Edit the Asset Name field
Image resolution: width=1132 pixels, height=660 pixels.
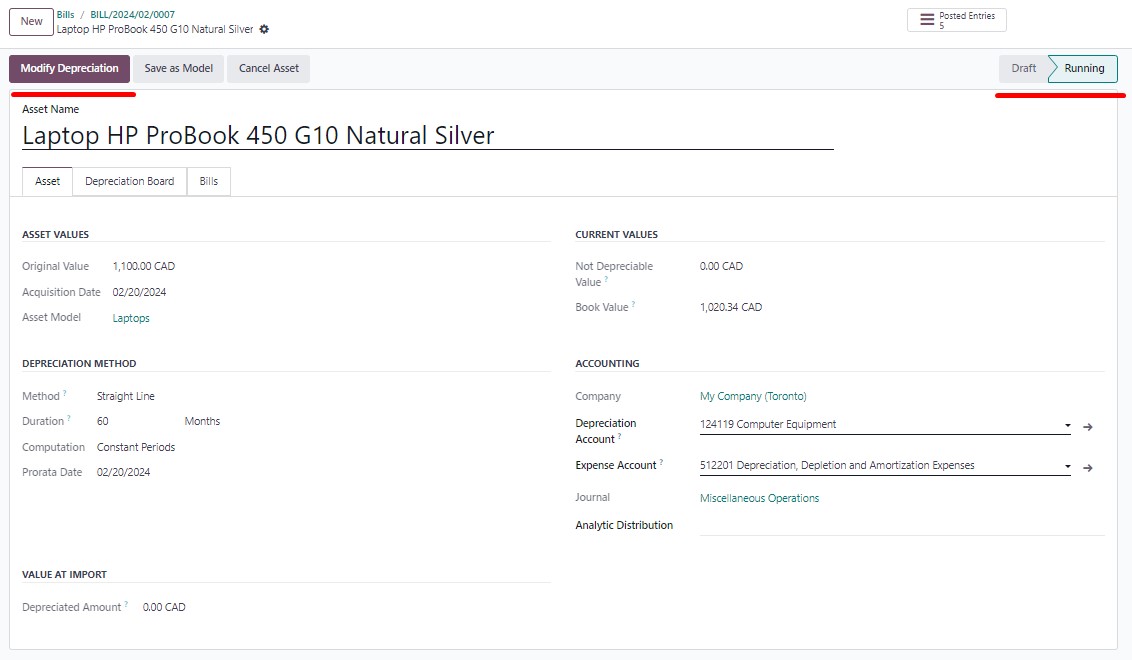pos(427,135)
